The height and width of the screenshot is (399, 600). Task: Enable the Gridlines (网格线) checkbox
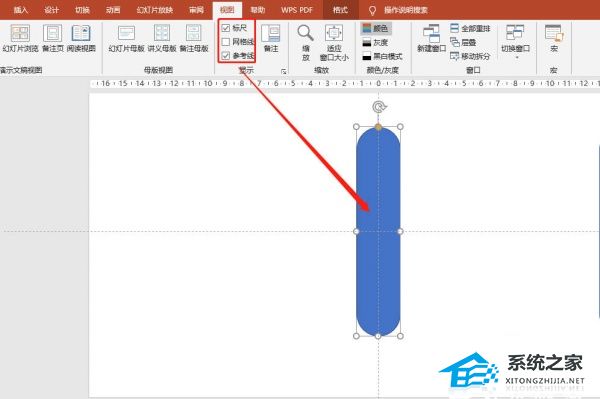click(x=226, y=42)
